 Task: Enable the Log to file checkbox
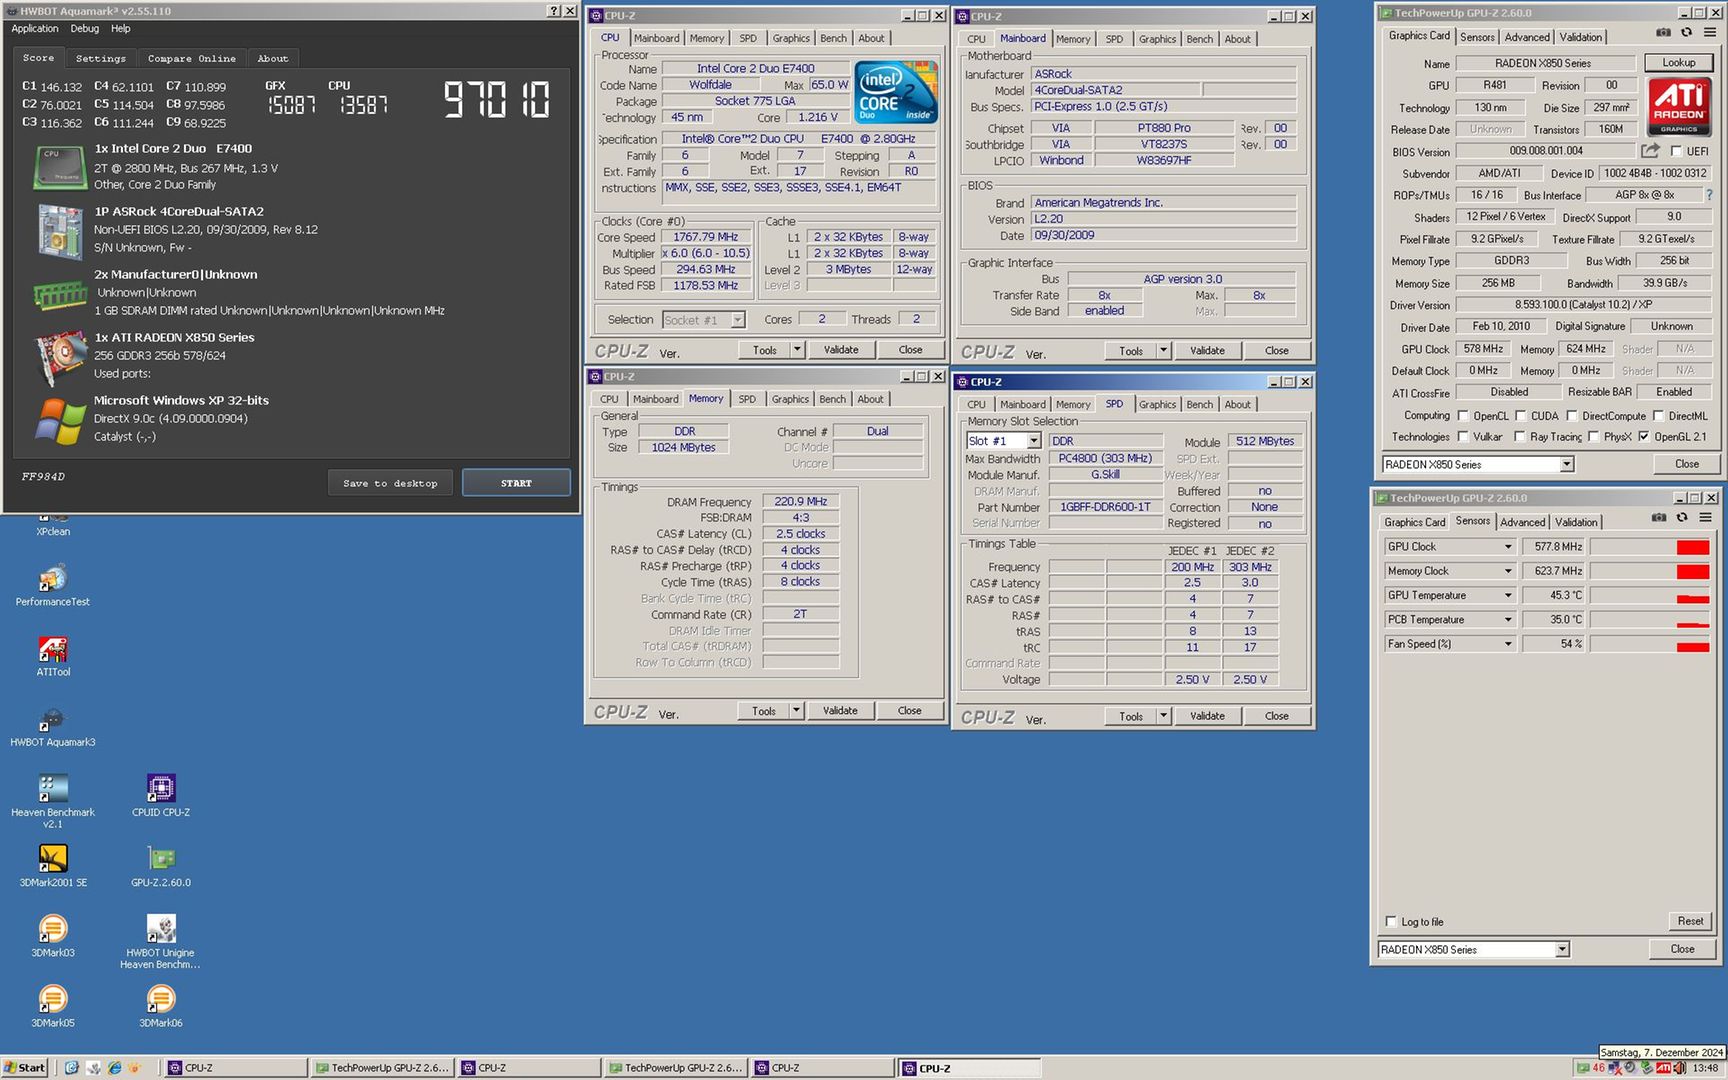(1391, 922)
